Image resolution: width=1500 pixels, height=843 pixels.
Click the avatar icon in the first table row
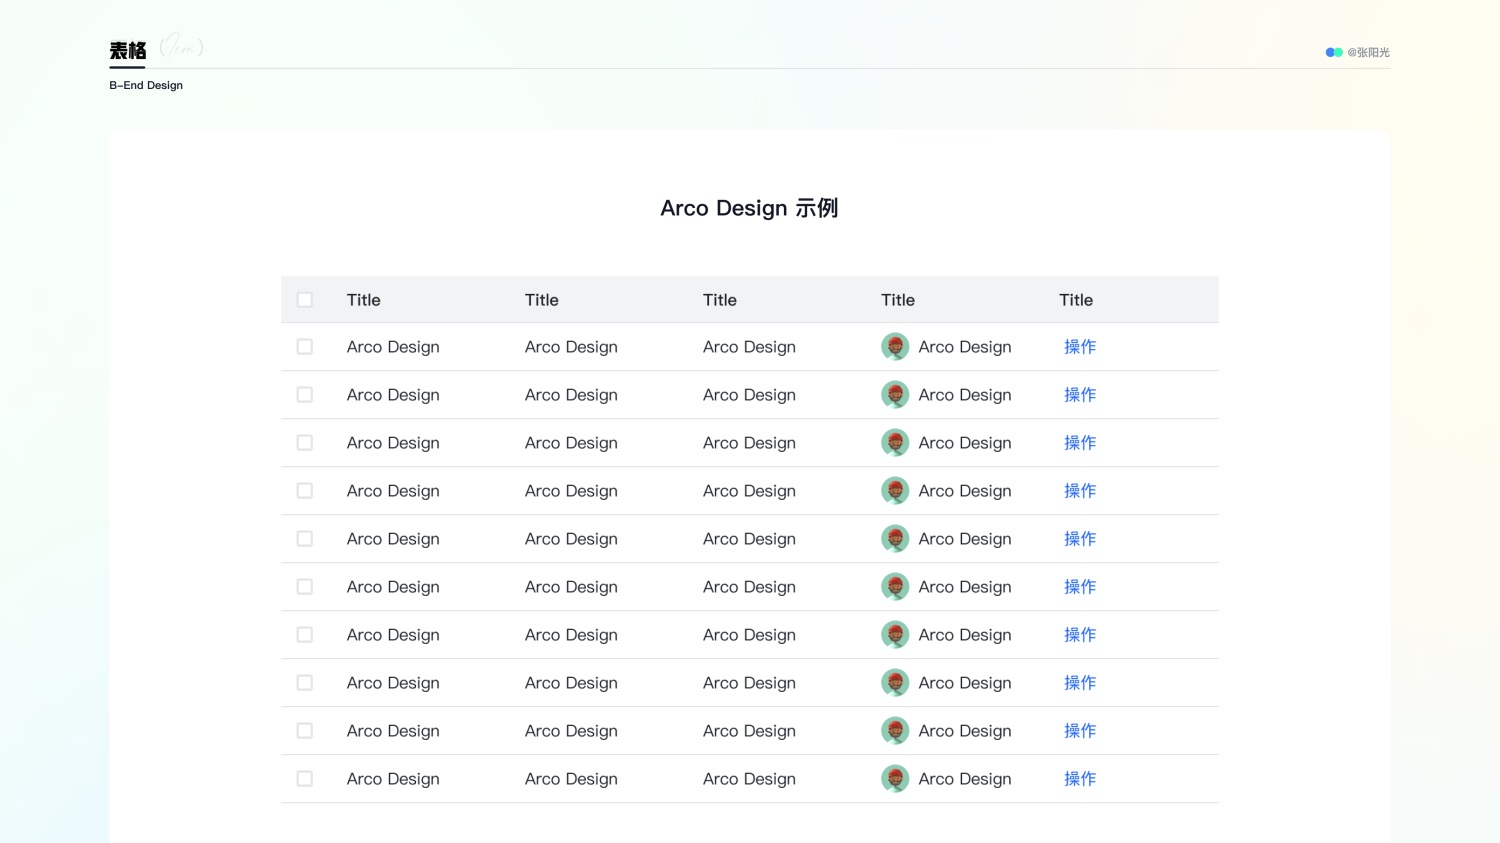tap(895, 347)
